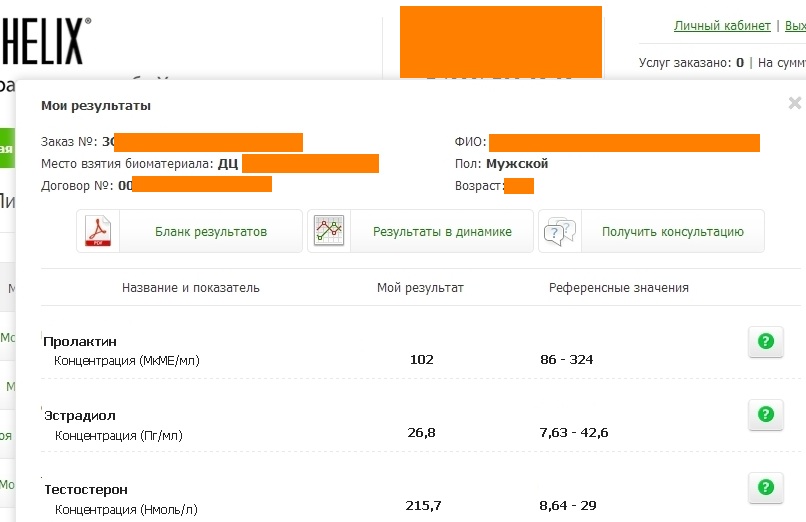Open the Личный кабинет link
Screen dimensions: 806x522
[722, 26]
